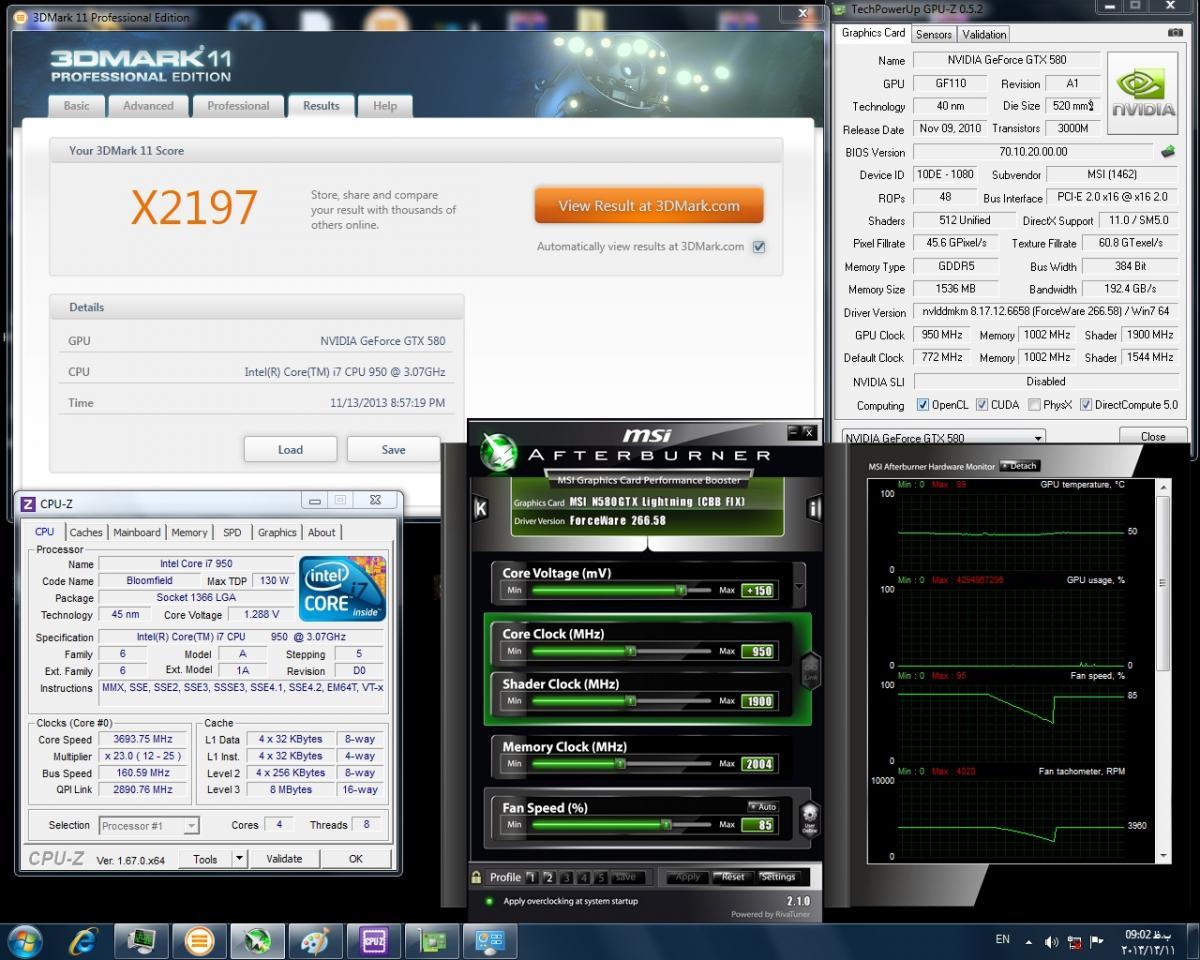The height and width of the screenshot is (960, 1200).
Task: Open the CPU-Z taskbar icon
Action: (x=373, y=941)
